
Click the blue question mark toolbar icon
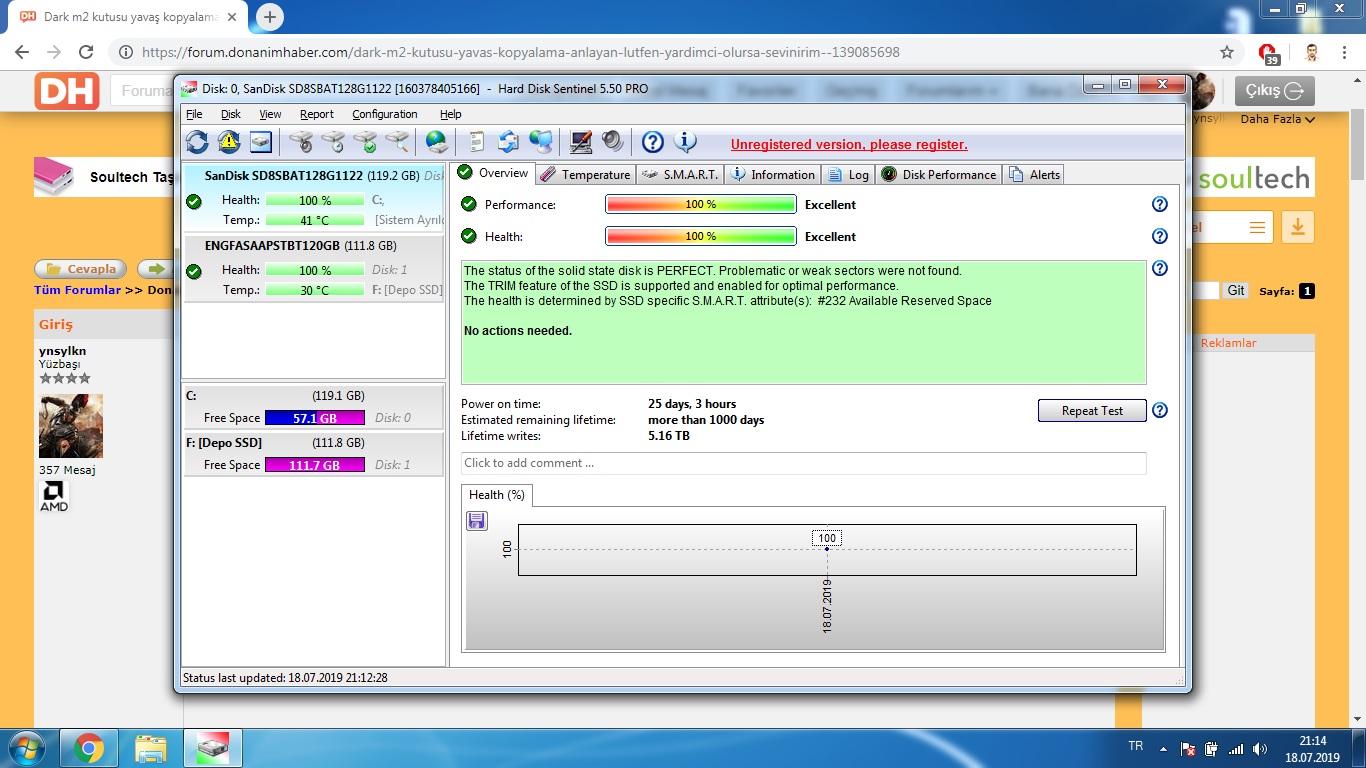[x=652, y=142]
